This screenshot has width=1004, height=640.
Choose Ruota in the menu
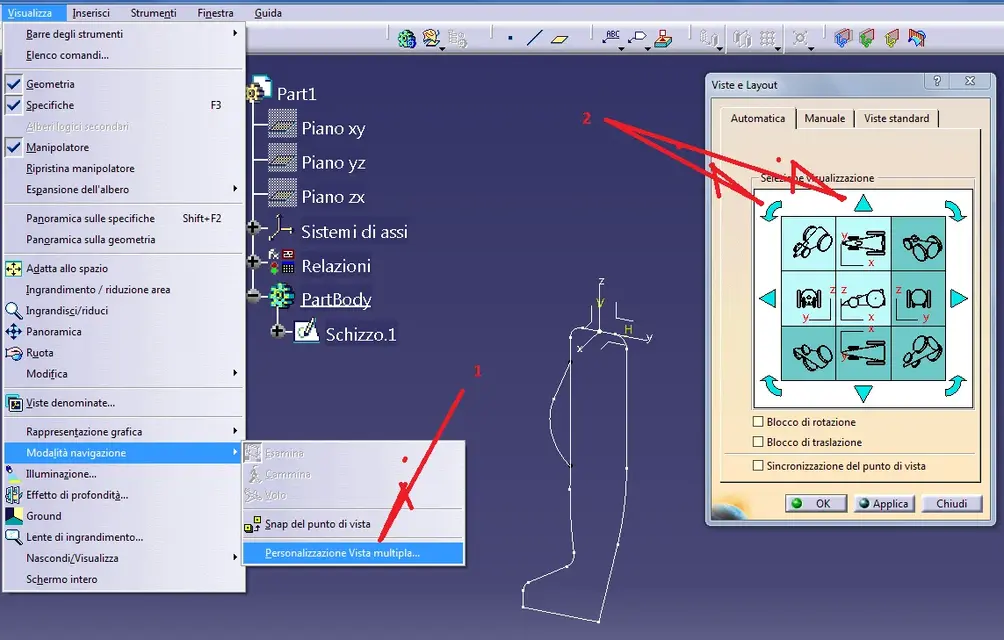pos(124,353)
